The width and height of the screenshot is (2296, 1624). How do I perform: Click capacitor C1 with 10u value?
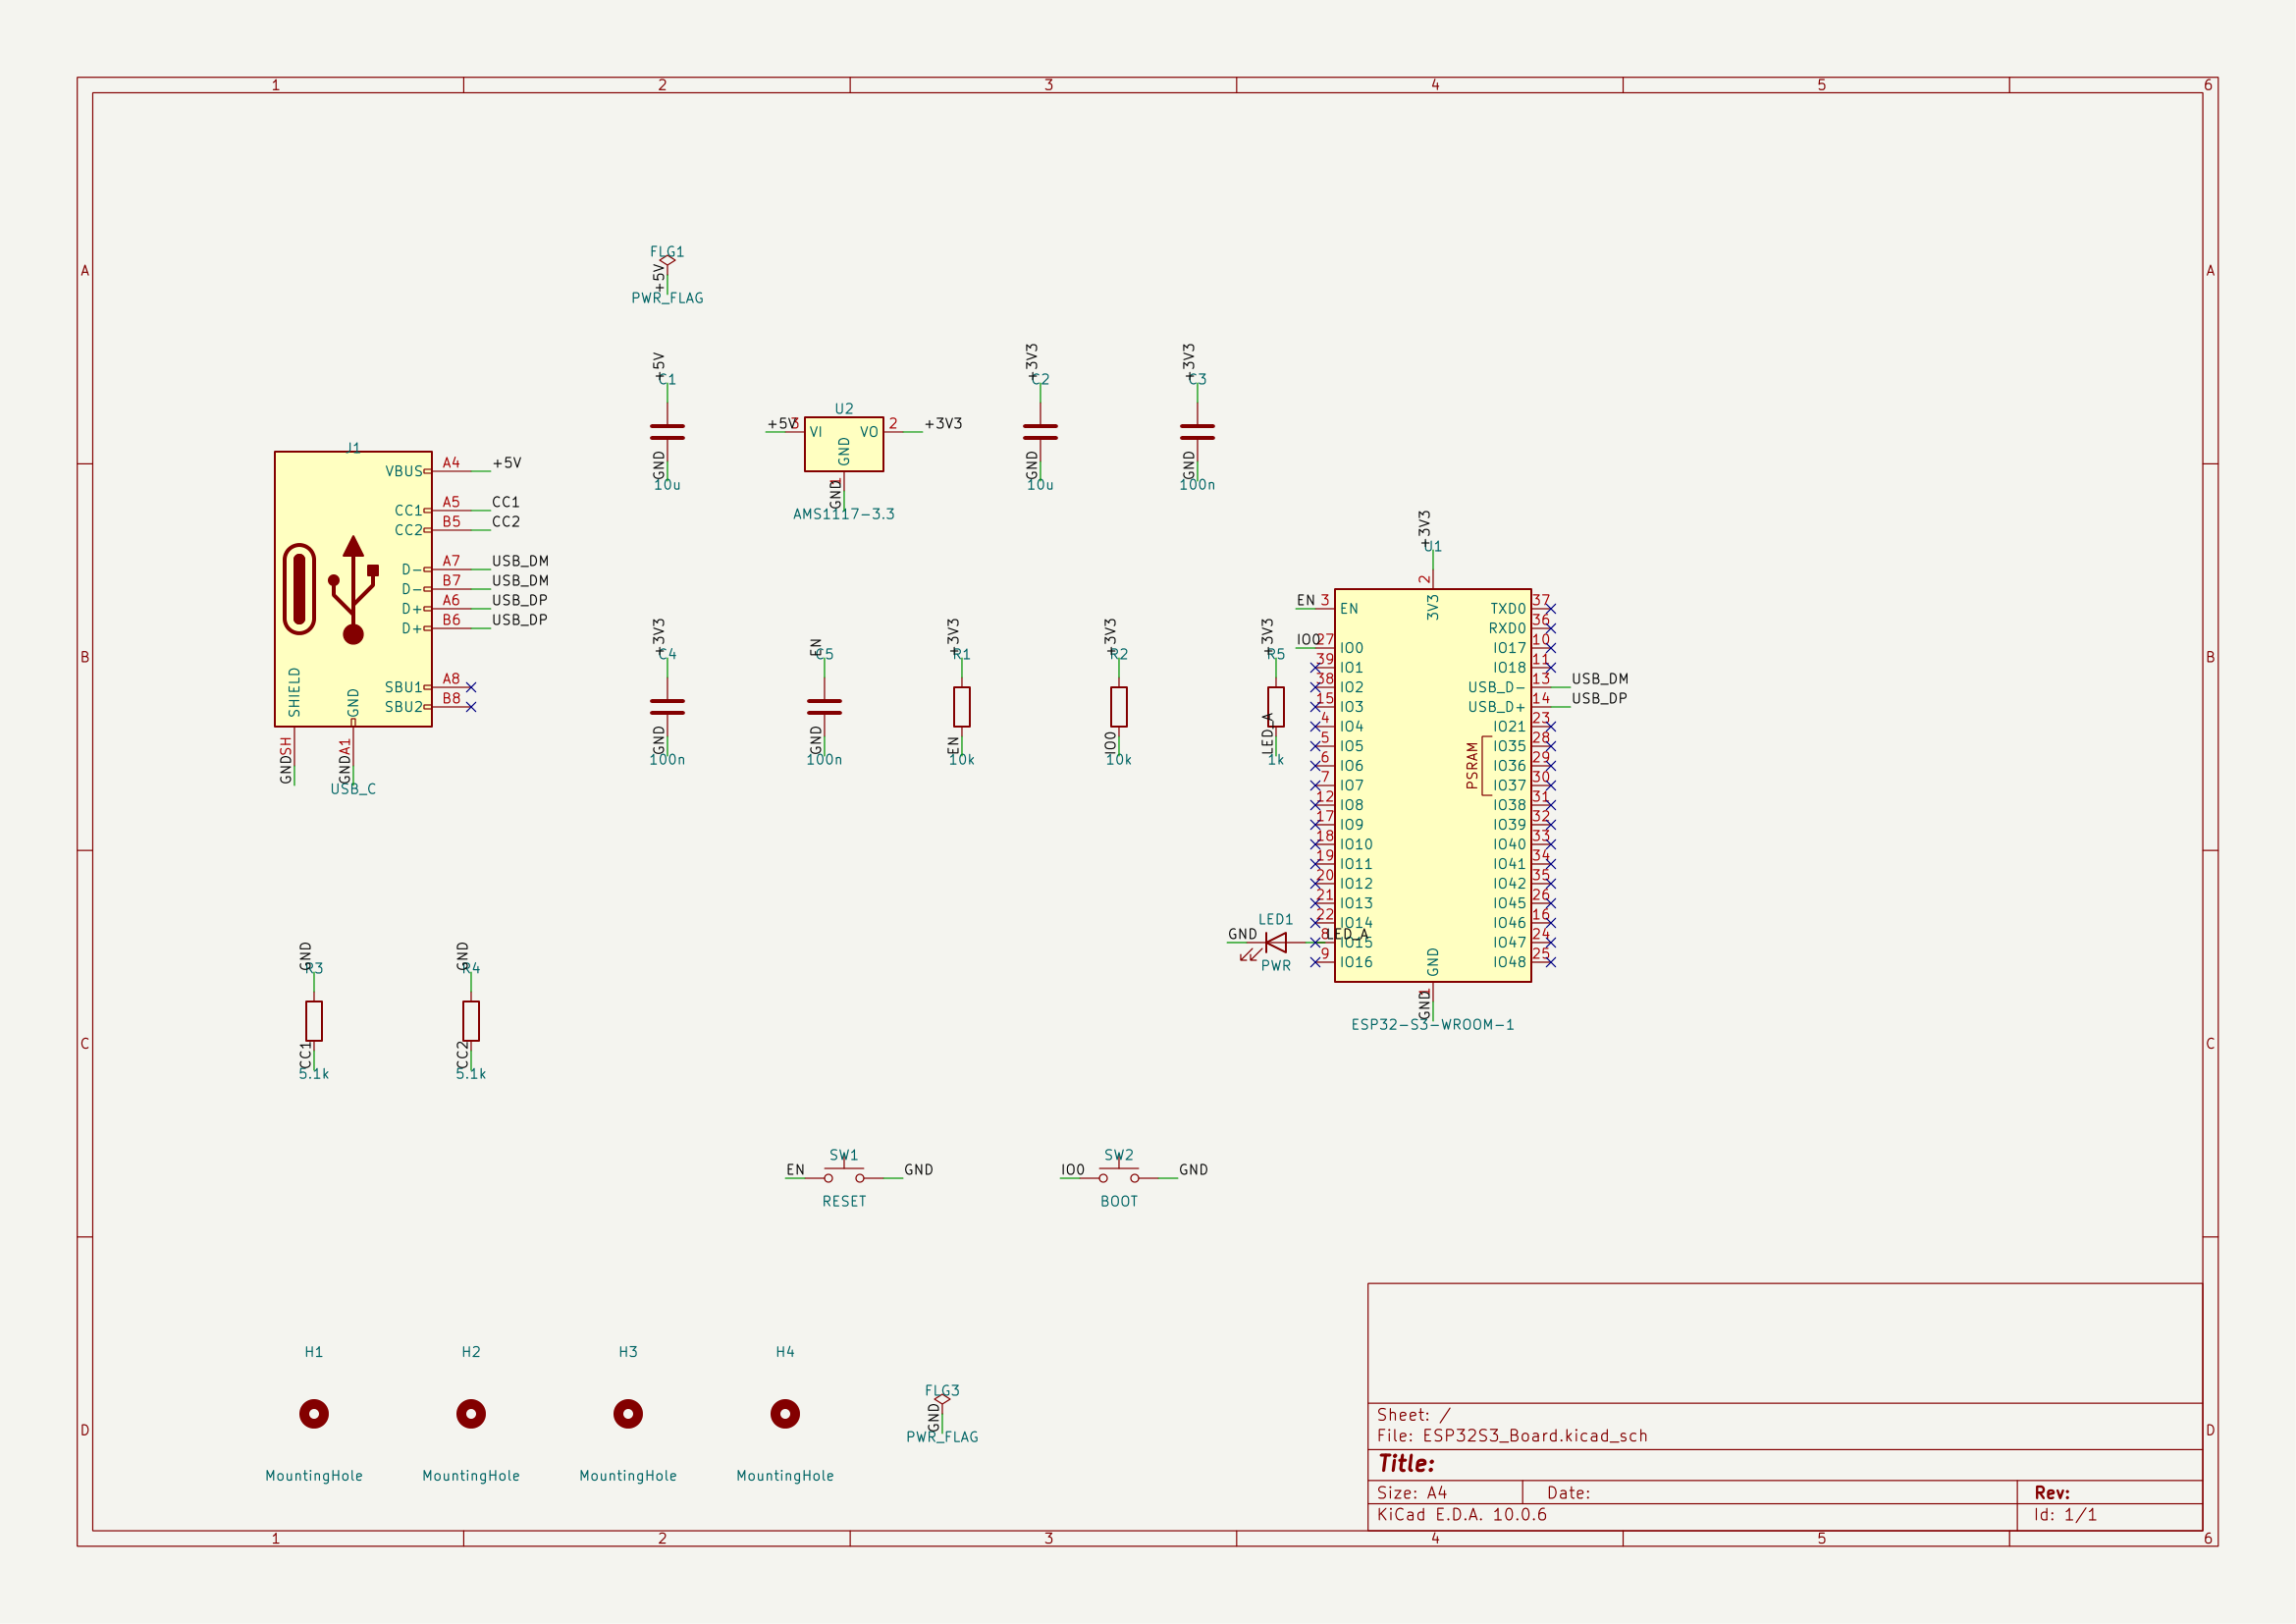[x=667, y=432]
